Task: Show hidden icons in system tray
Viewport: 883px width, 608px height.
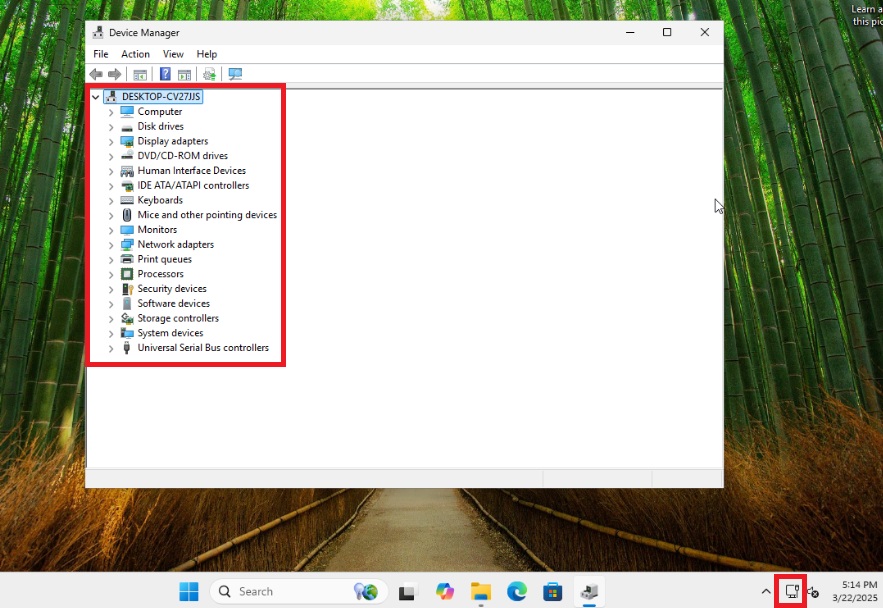Action: (x=766, y=592)
